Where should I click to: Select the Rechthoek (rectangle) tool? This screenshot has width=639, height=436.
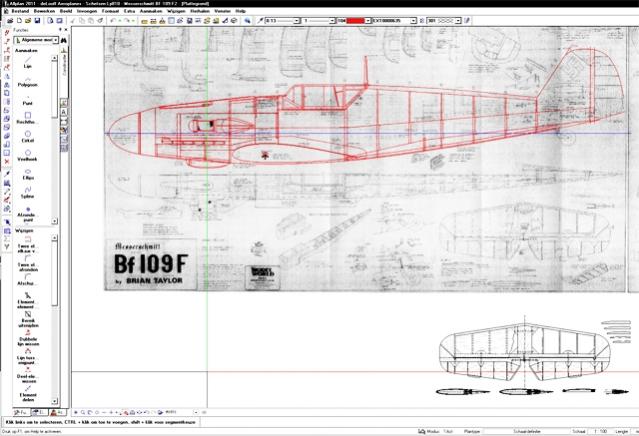click(x=27, y=118)
